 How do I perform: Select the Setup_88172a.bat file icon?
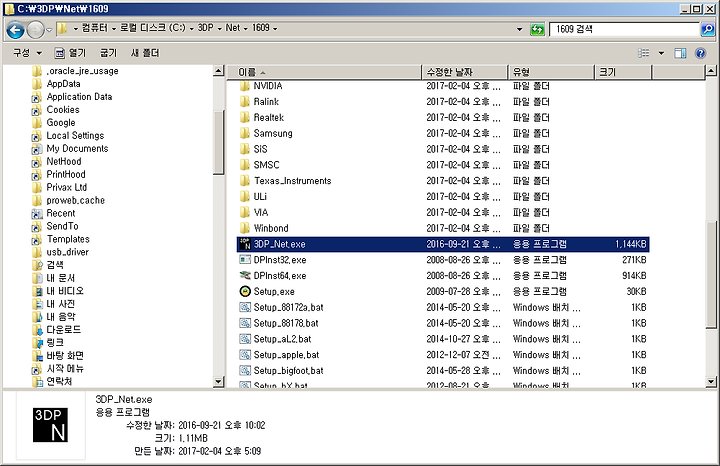(245, 307)
